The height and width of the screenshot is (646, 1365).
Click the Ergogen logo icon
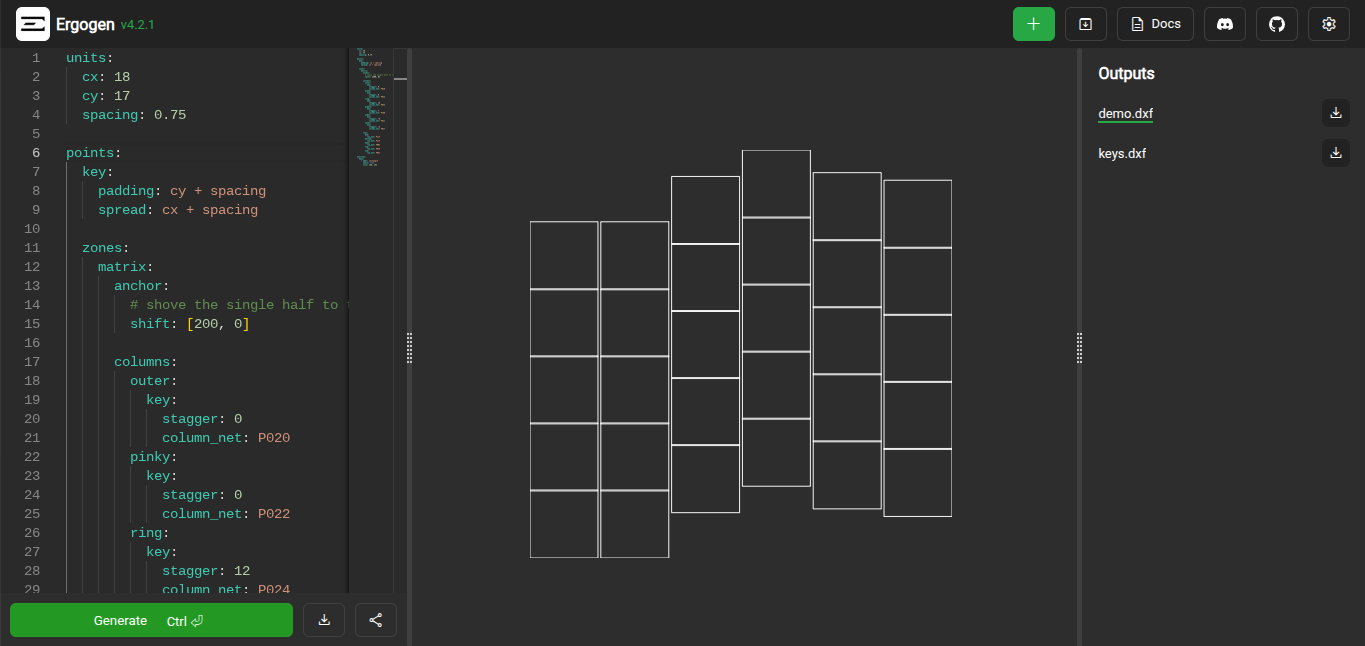click(33, 24)
